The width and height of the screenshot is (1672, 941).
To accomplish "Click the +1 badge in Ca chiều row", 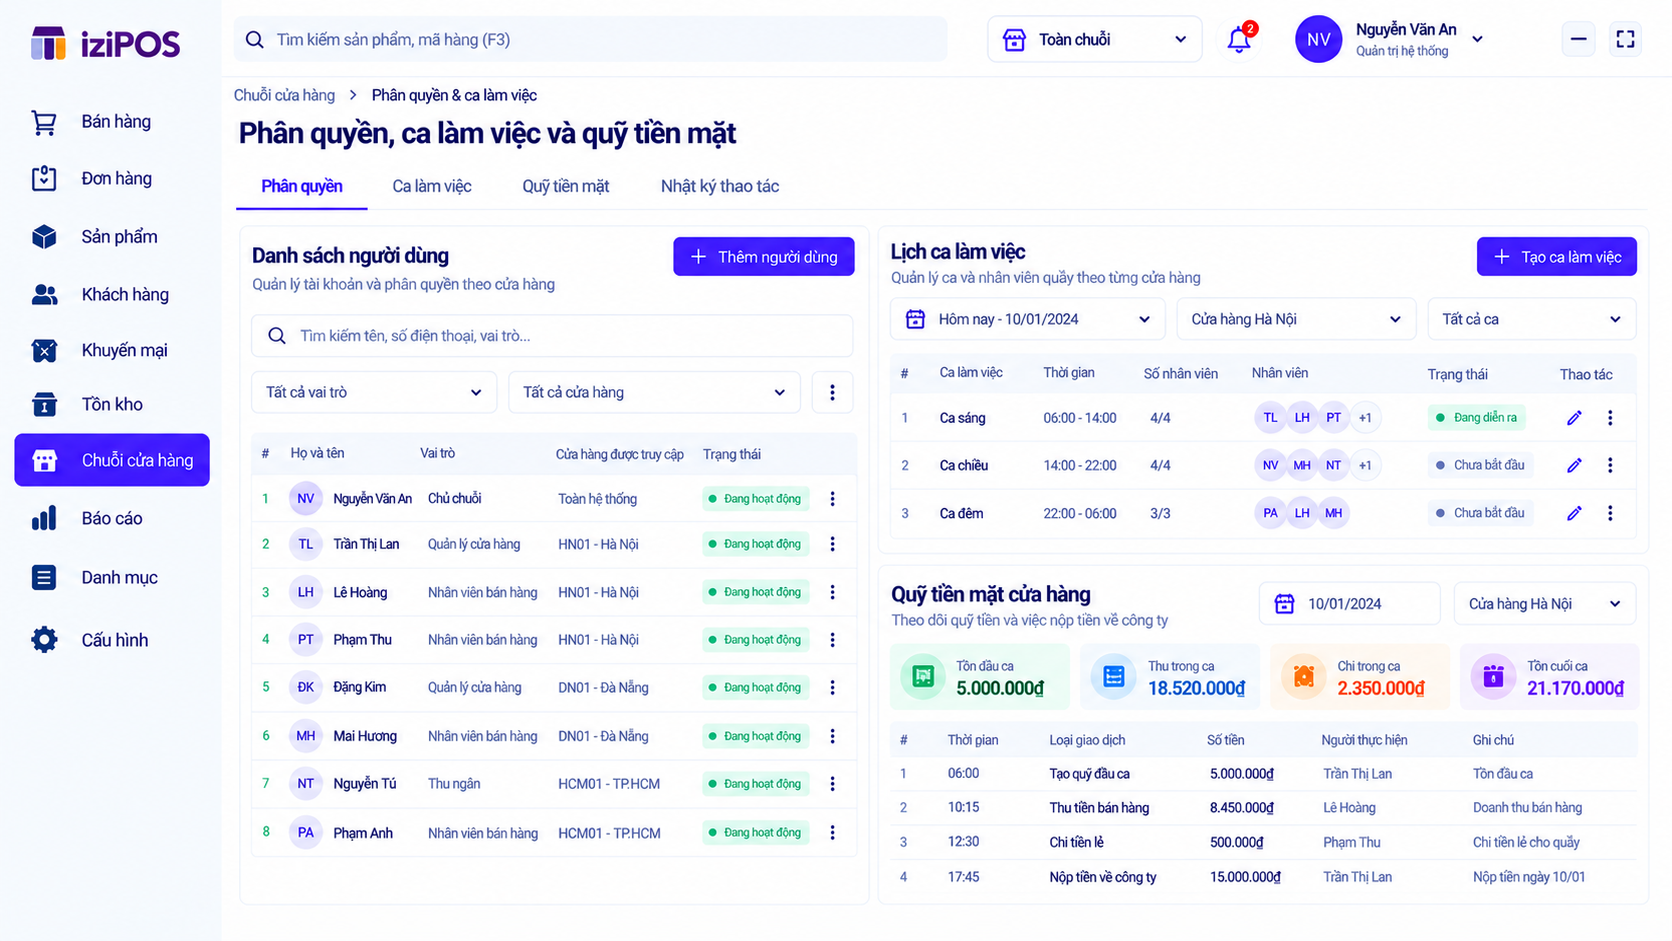I will tap(1365, 465).
